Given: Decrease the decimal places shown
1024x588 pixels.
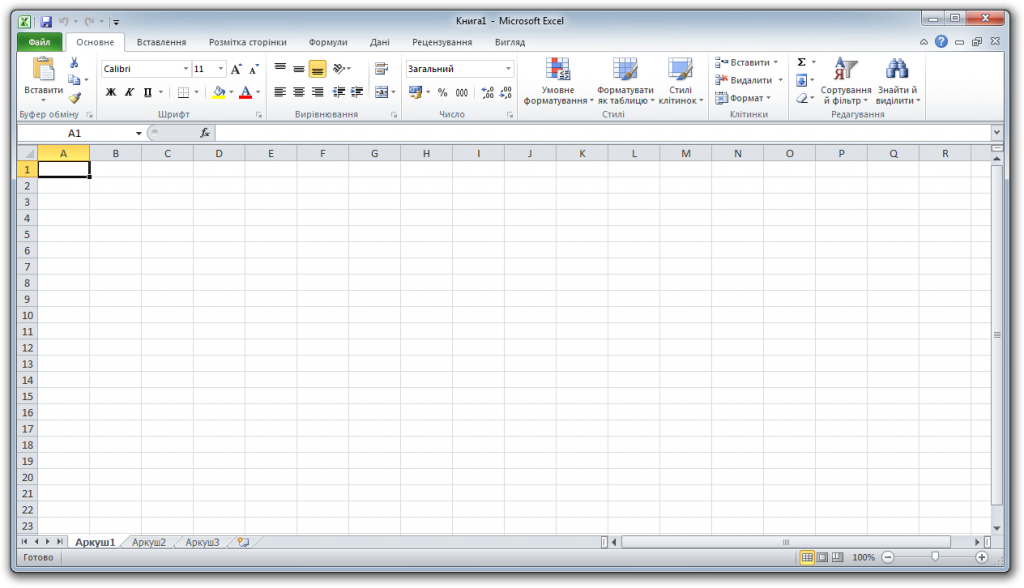Looking at the screenshot, I should (506, 93).
